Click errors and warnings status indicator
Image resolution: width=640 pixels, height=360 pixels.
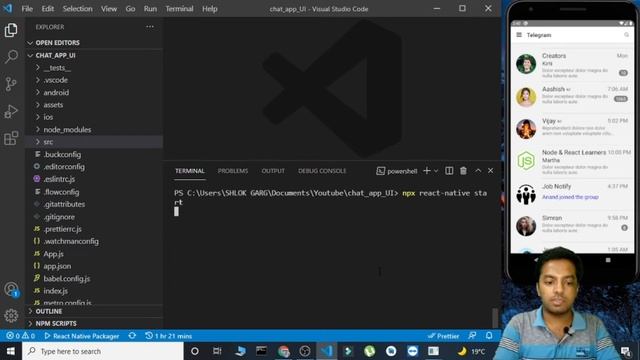coord(20,336)
